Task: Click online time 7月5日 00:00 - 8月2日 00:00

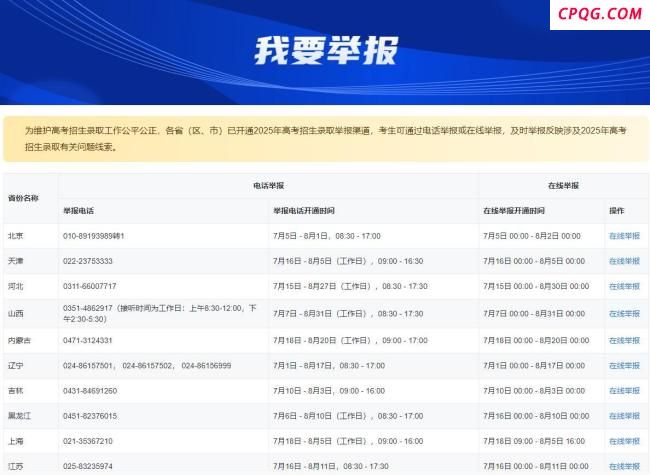Action: (x=532, y=236)
